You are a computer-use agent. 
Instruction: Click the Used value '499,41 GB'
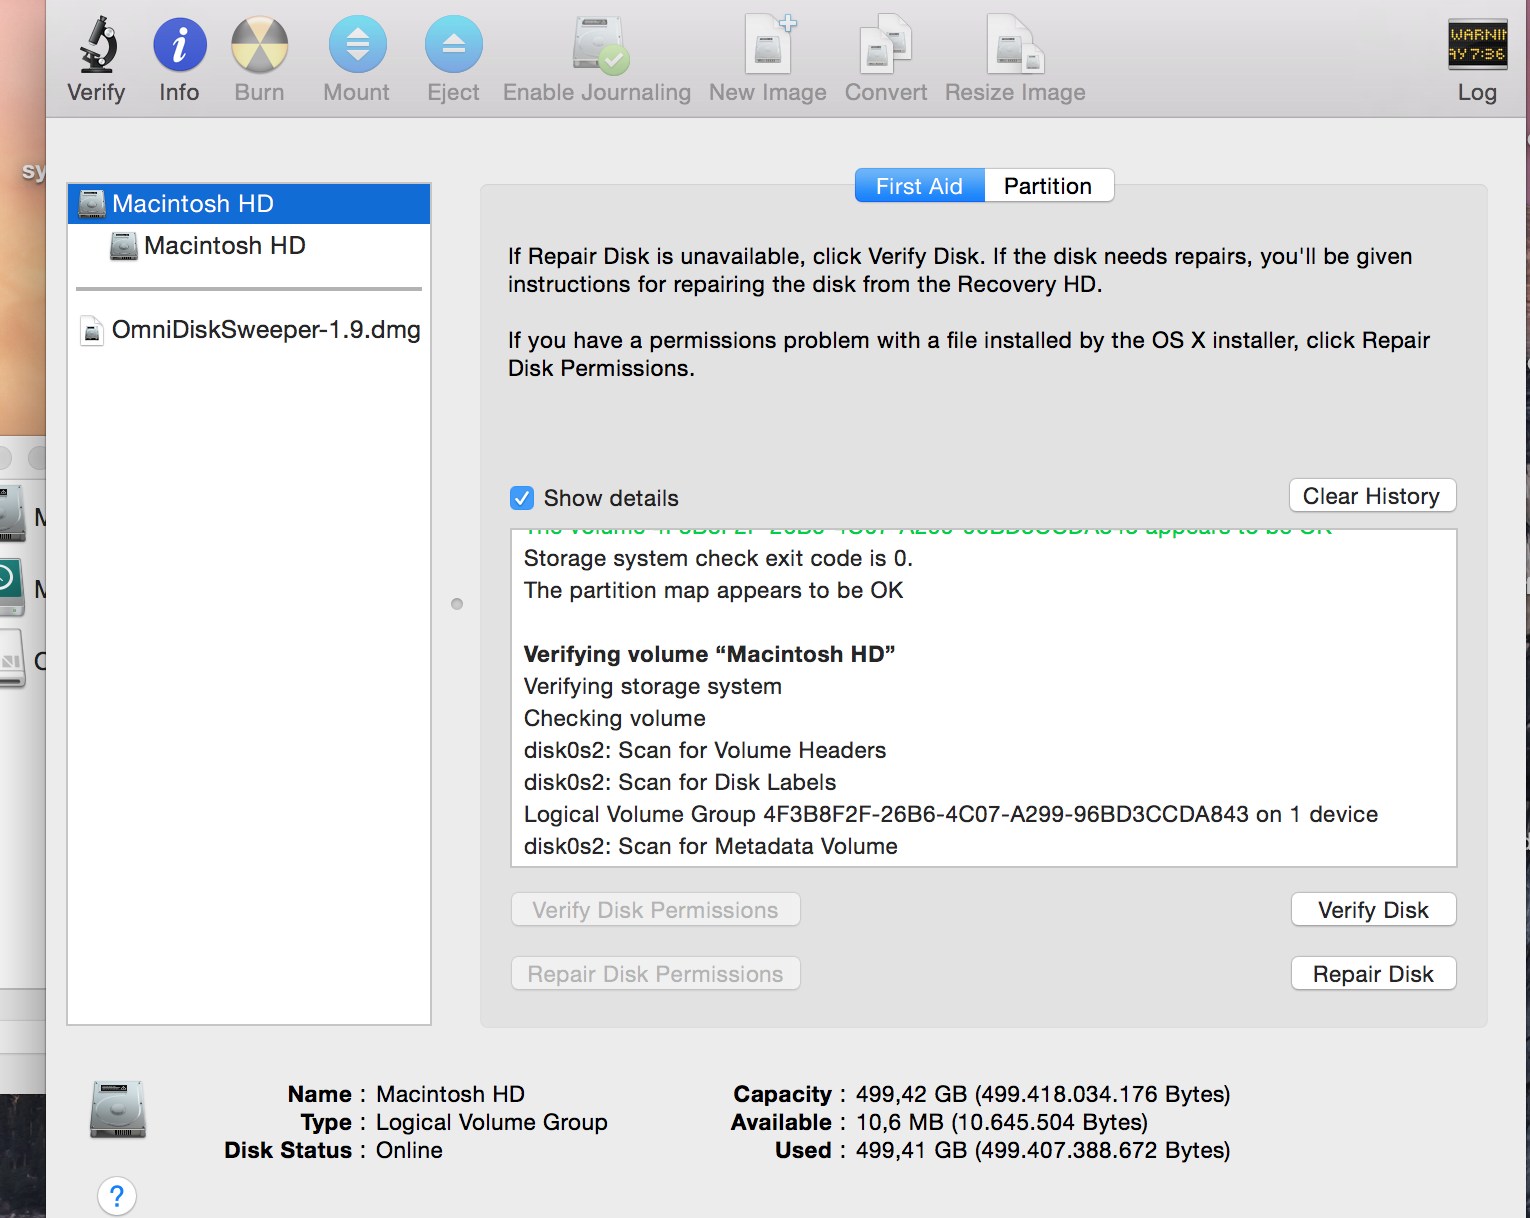[912, 1150]
